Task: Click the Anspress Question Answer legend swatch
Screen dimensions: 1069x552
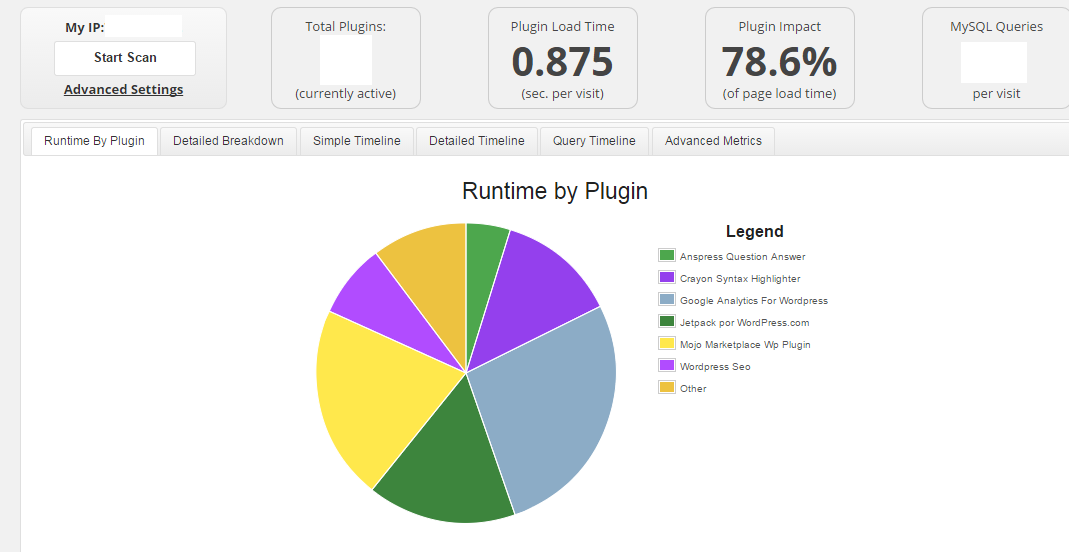Action: pos(667,256)
